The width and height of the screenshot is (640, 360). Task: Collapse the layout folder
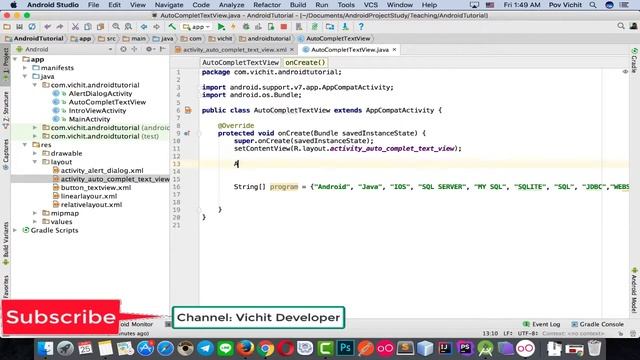coord(35,162)
